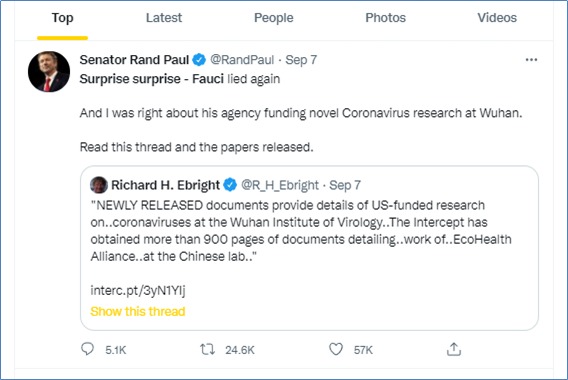Screen dimensions: 568x380
Task: Click Senator Rand Paul's profile picture
Action: (49, 71)
